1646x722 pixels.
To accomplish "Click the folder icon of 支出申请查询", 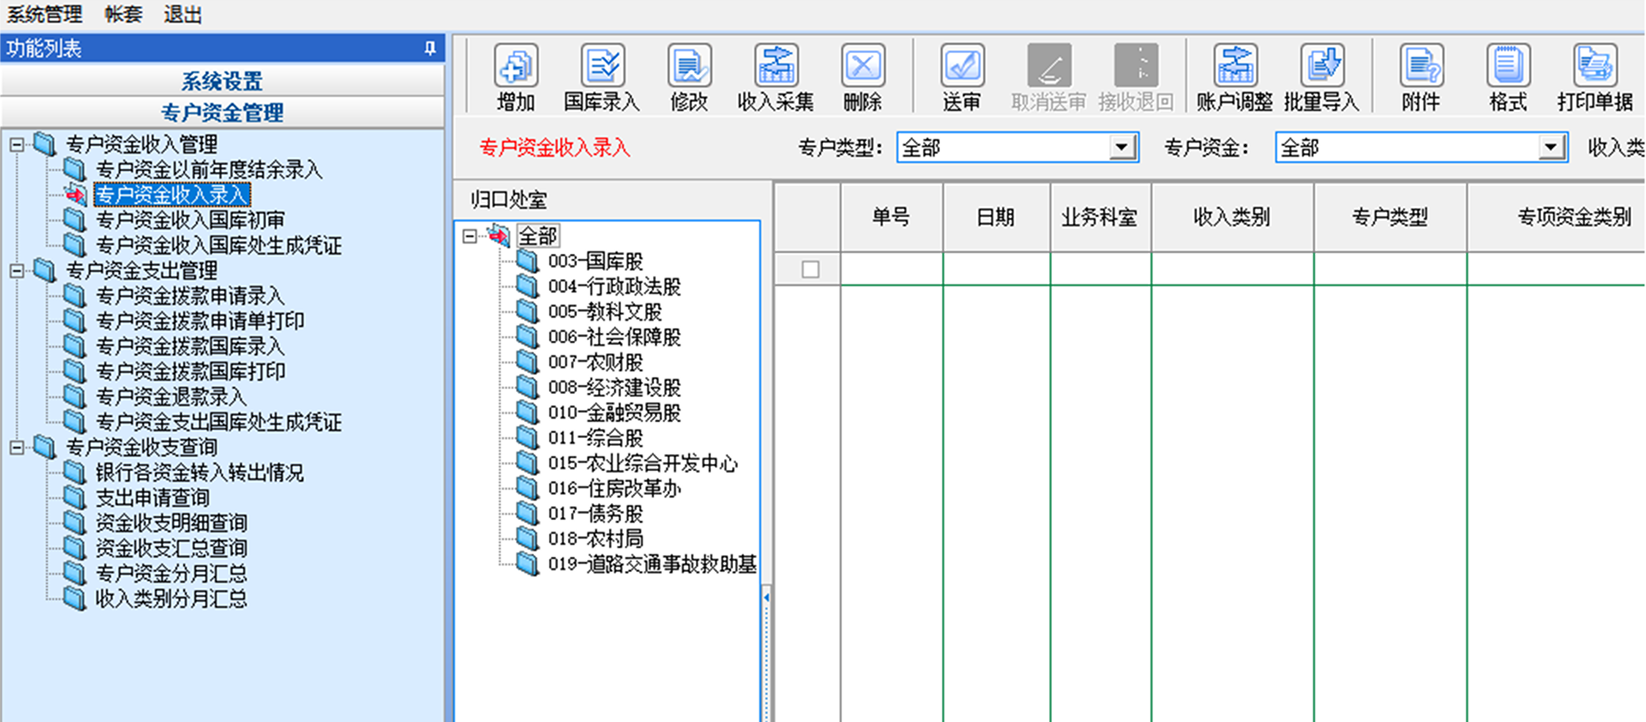I will [x=75, y=497].
